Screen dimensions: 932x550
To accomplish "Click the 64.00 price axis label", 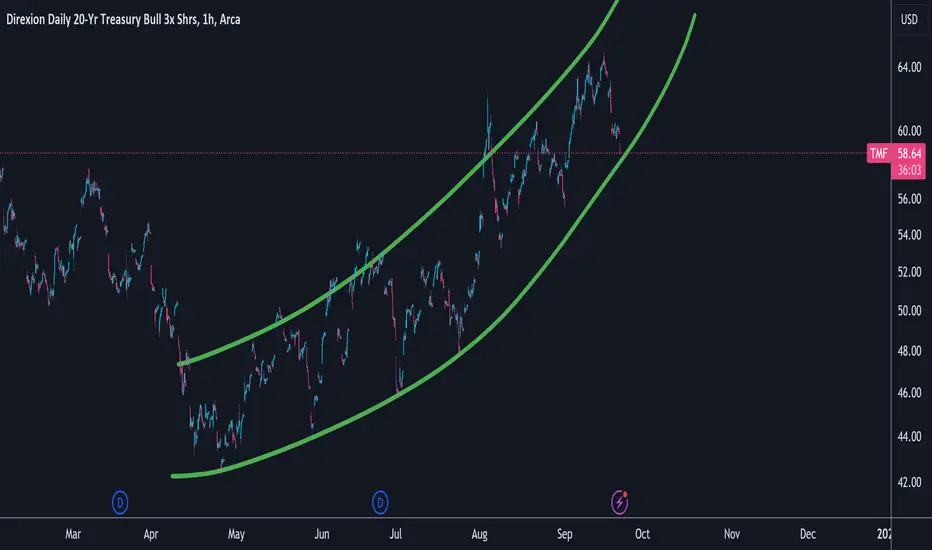I will (x=909, y=68).
